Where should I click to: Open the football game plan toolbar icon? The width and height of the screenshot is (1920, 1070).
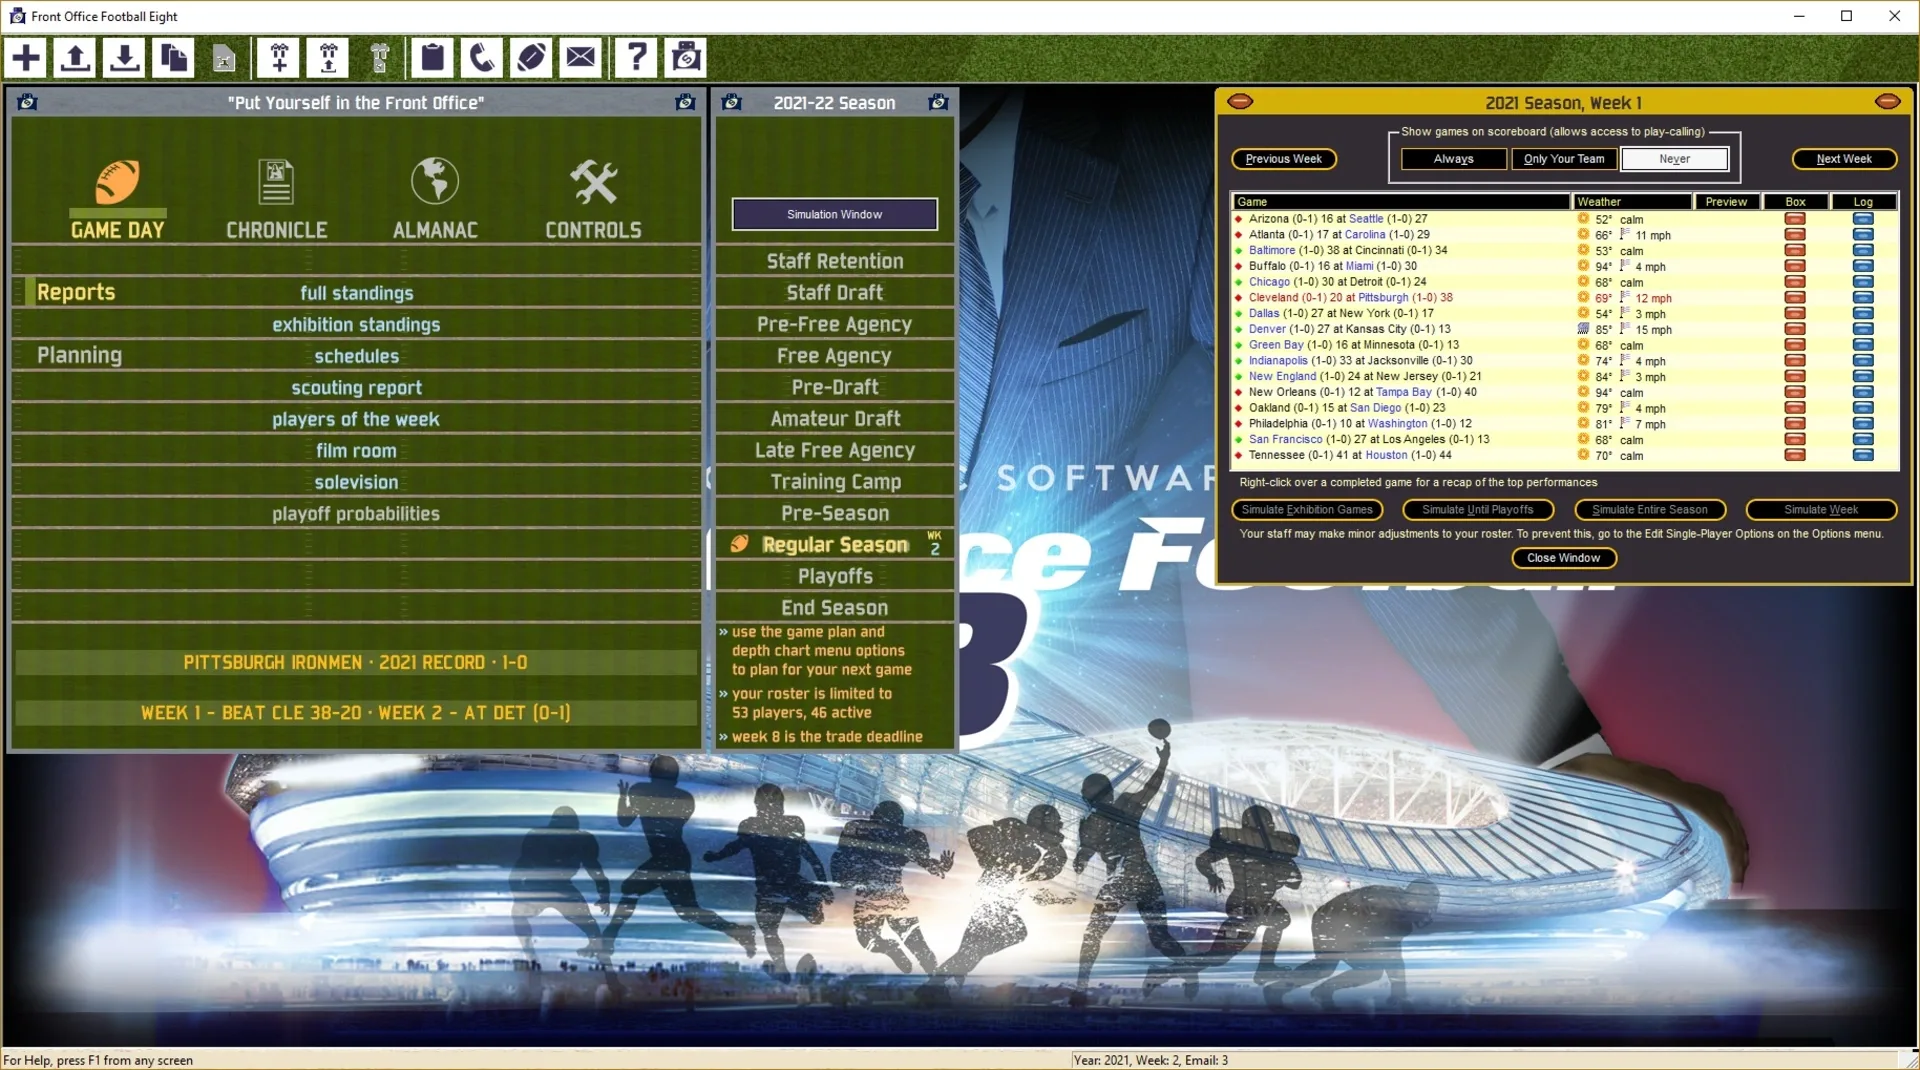[x=531, y=57]
